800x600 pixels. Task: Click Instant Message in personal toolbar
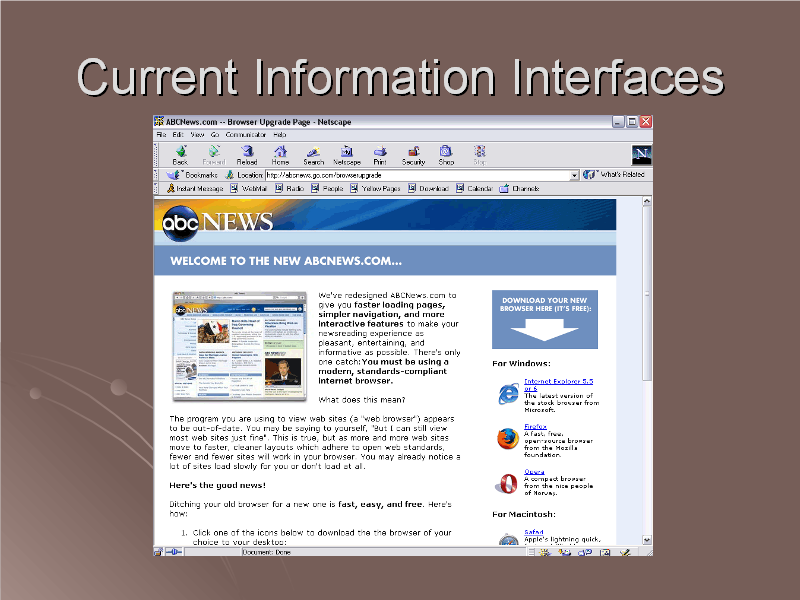click(x=195, y=188)
